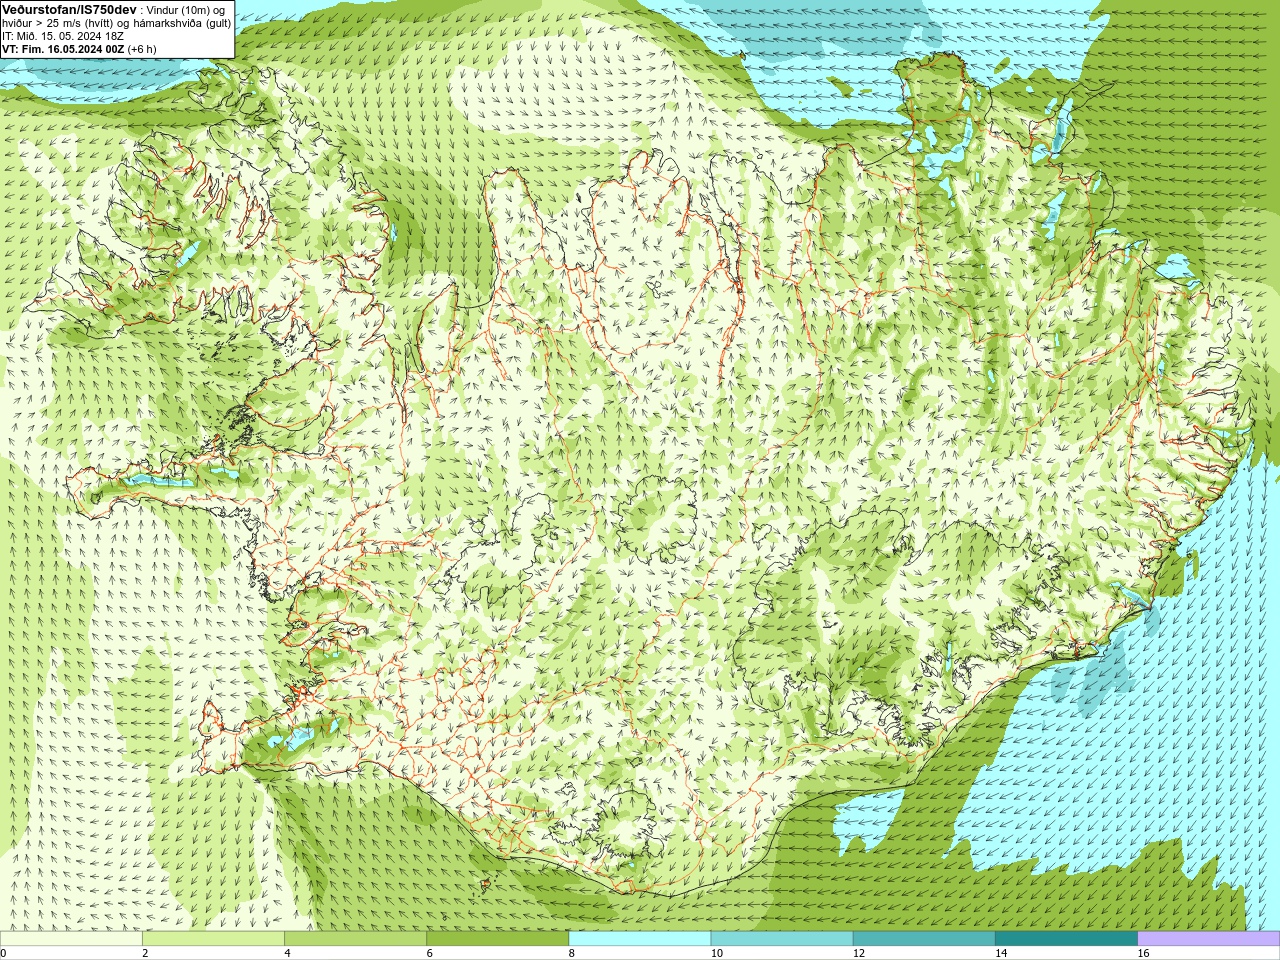Click the 10–12 m/s cyan legend swatch
This screenshot has height=960, width=1280.
[x=782, y=939]
